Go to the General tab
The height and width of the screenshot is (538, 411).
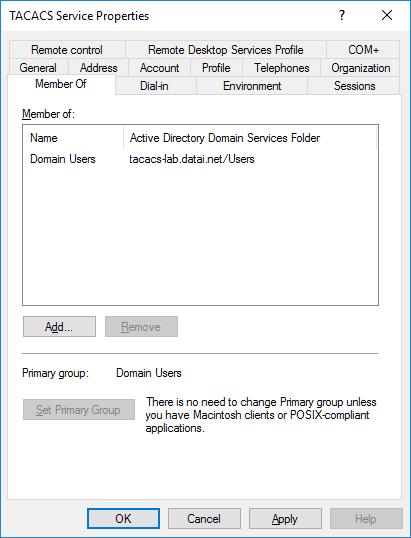(x=38, y=68)
